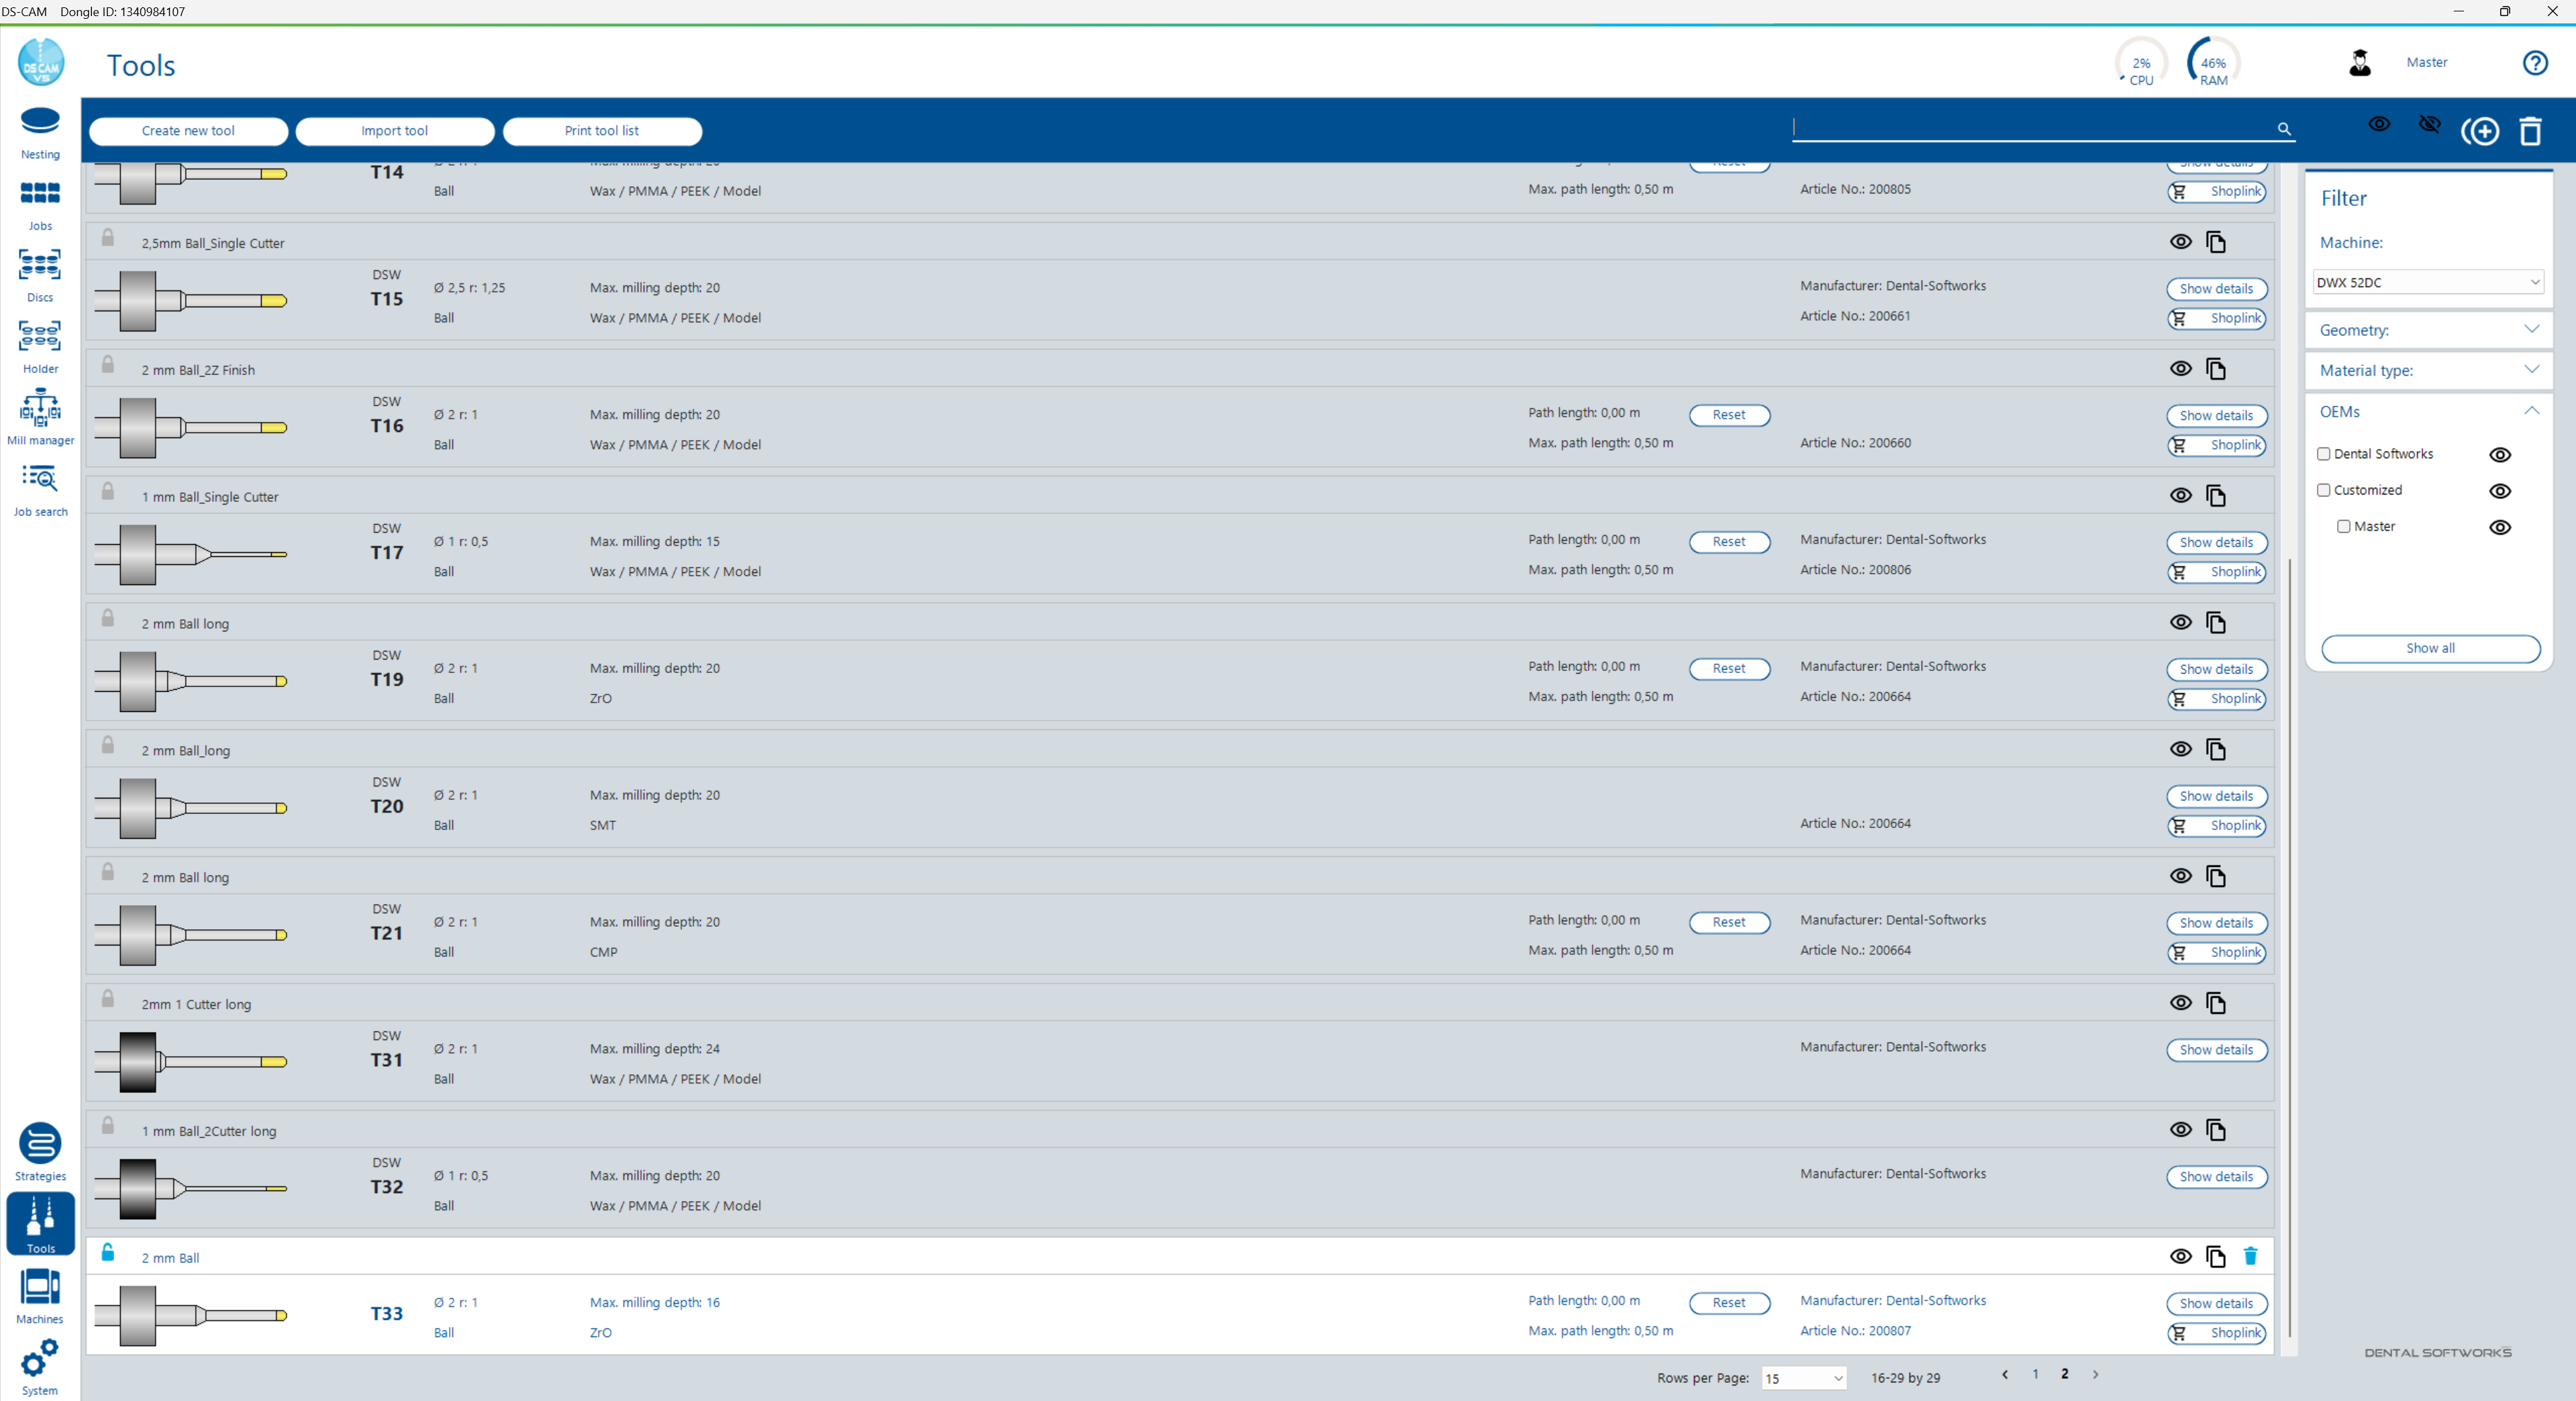Open the Machines section
Viewport: 2576px width, 1401px height.
(x=40, y=1295)
